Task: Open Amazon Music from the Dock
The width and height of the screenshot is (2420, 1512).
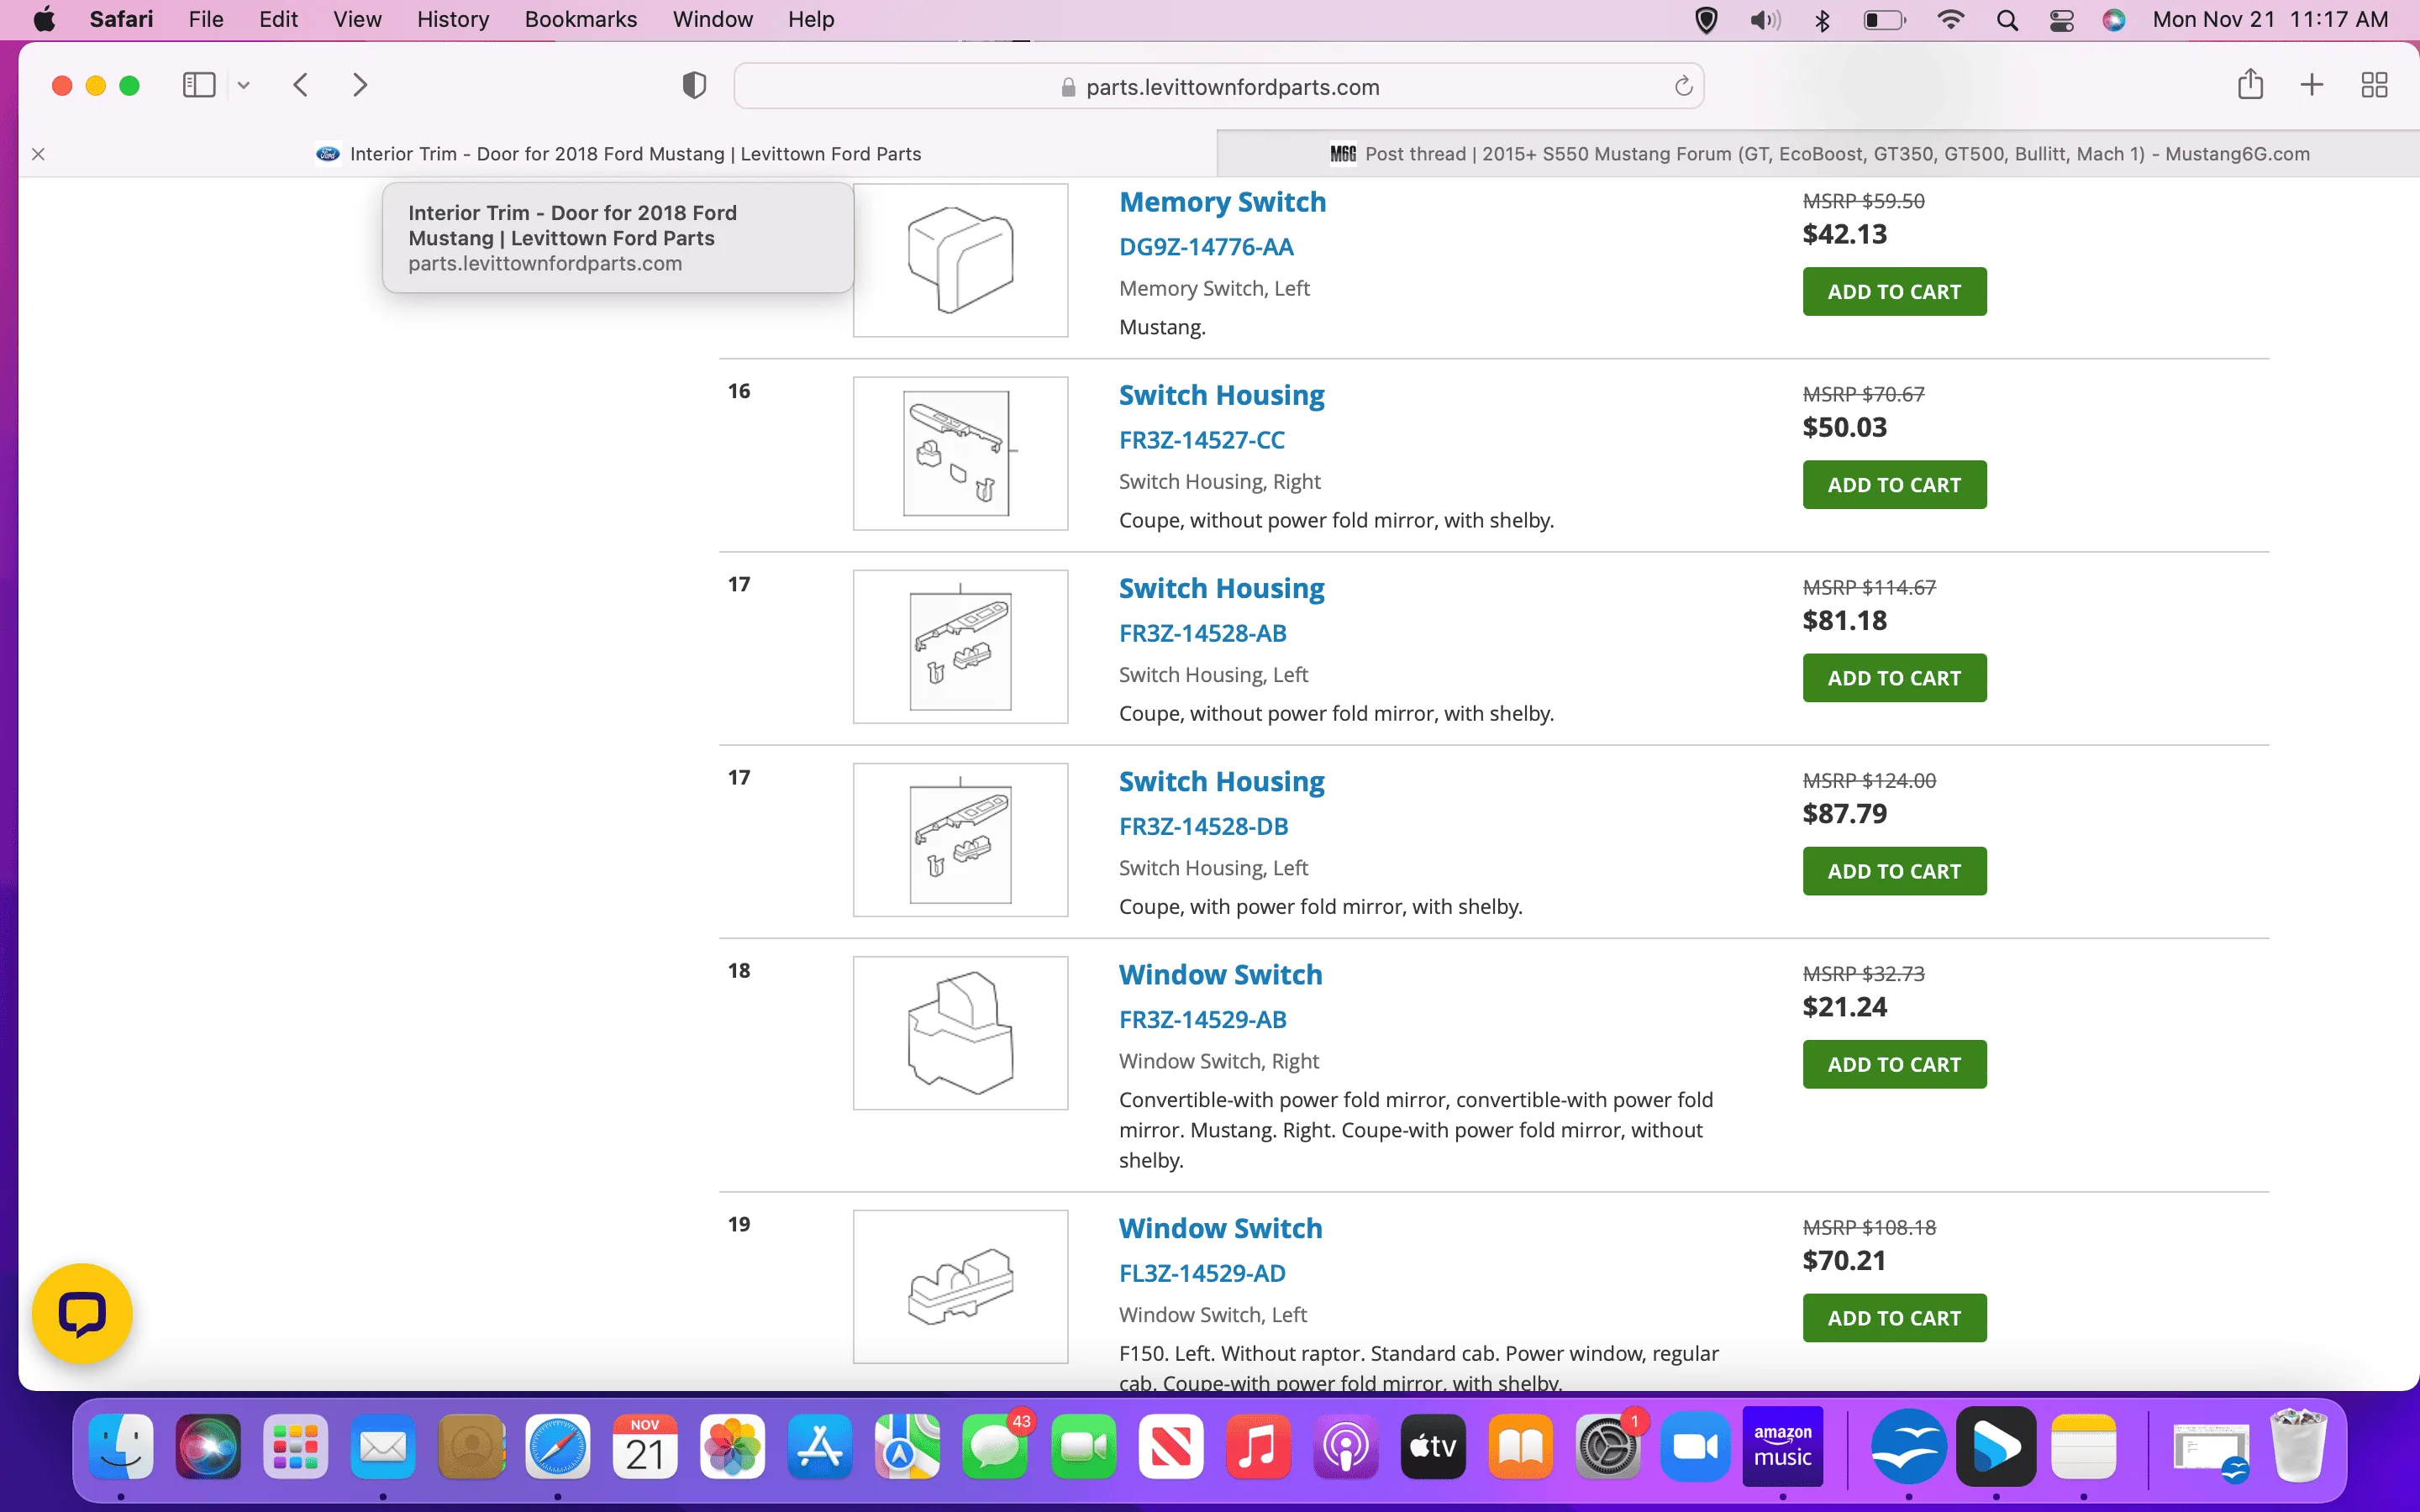Action: coord(1783,1446)
